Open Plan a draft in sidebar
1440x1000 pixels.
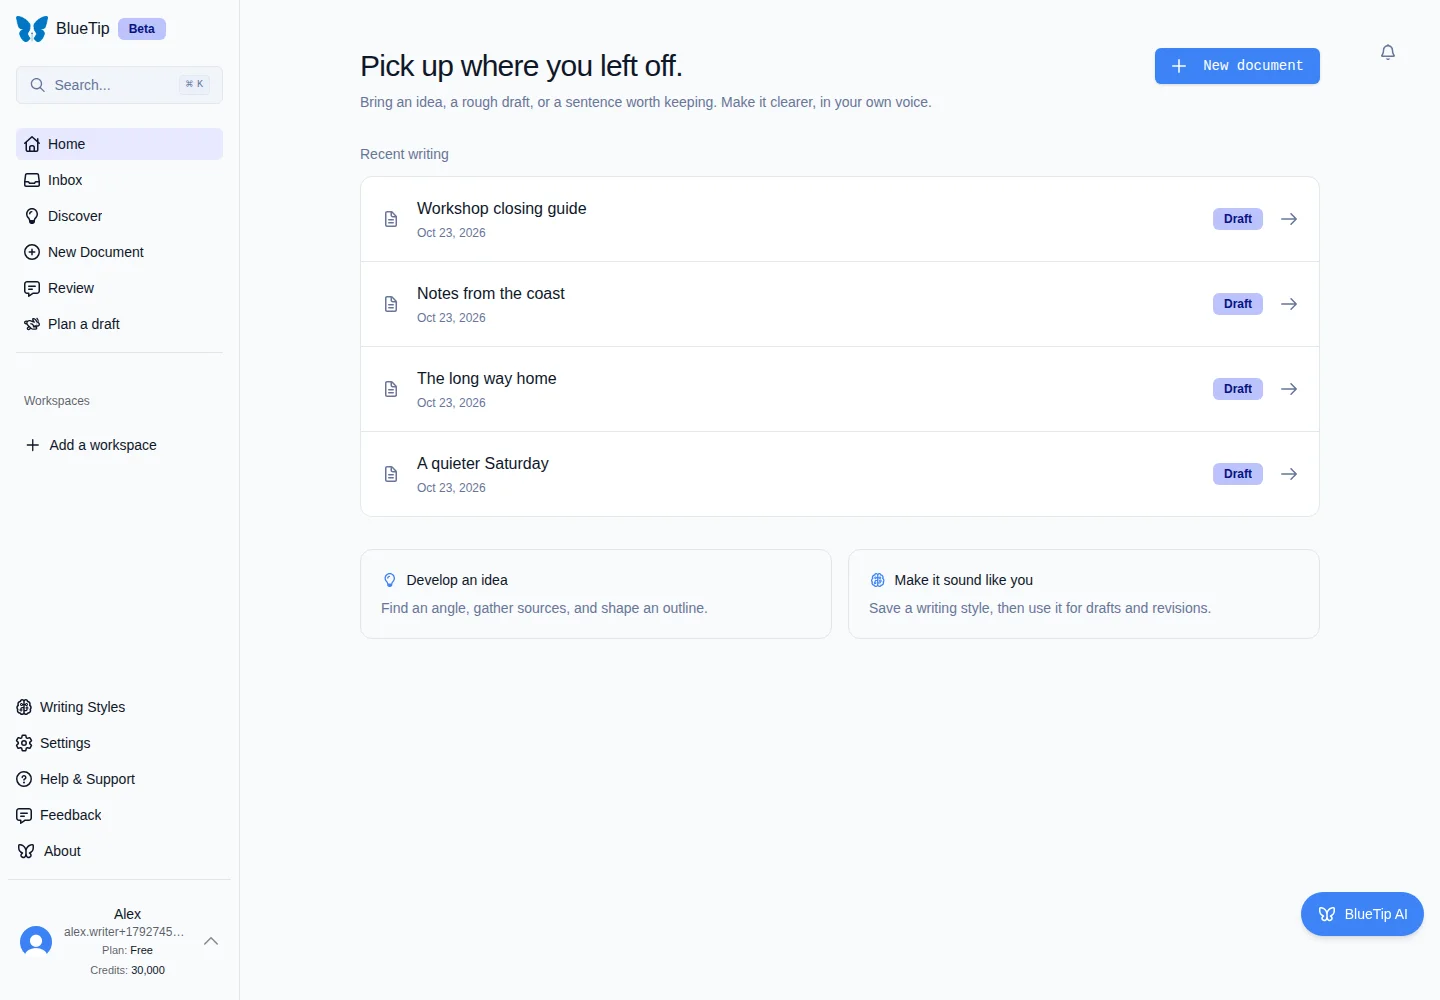[x=119, y=324]
